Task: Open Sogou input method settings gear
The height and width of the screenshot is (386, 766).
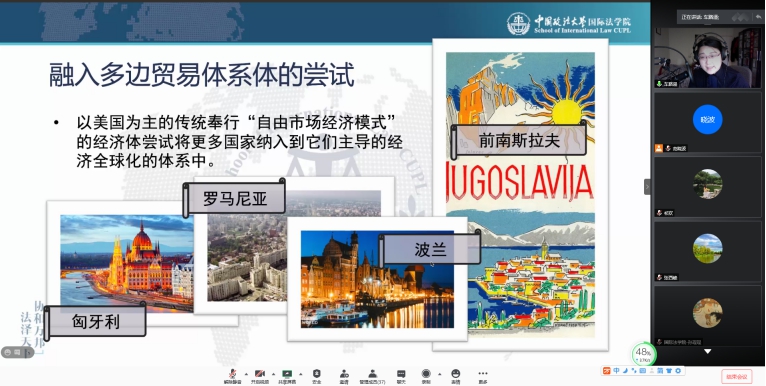Action: tap(677, 371)
